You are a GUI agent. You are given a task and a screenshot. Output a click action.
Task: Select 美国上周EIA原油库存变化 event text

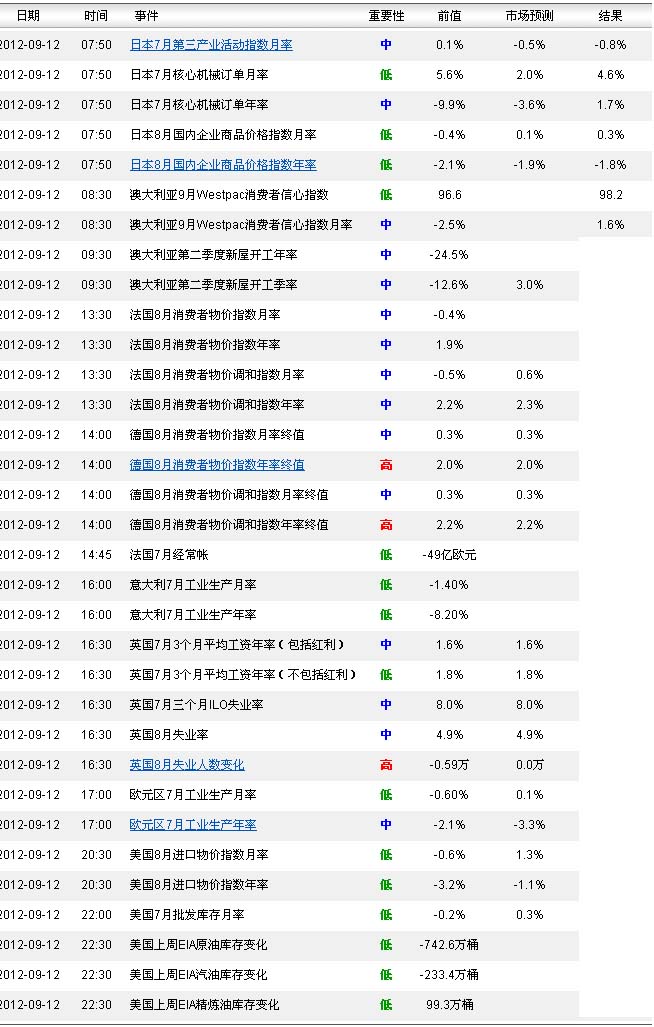[198, 945]
